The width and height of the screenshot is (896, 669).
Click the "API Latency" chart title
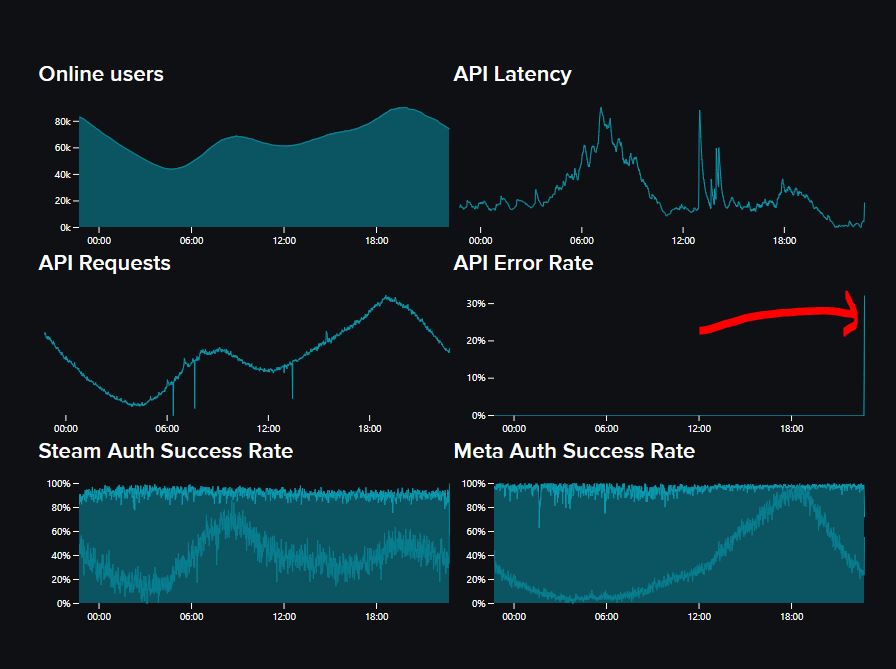[513, 74]
